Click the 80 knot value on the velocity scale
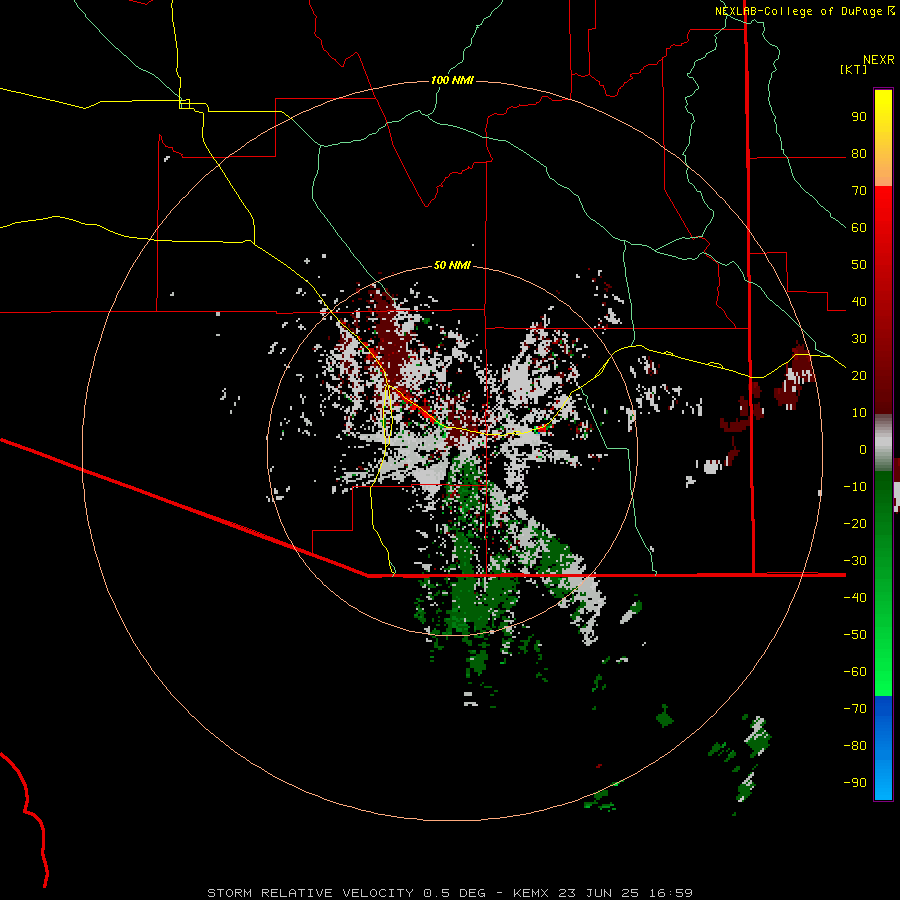Screen dimensions: 900x900 click(859, 153)
